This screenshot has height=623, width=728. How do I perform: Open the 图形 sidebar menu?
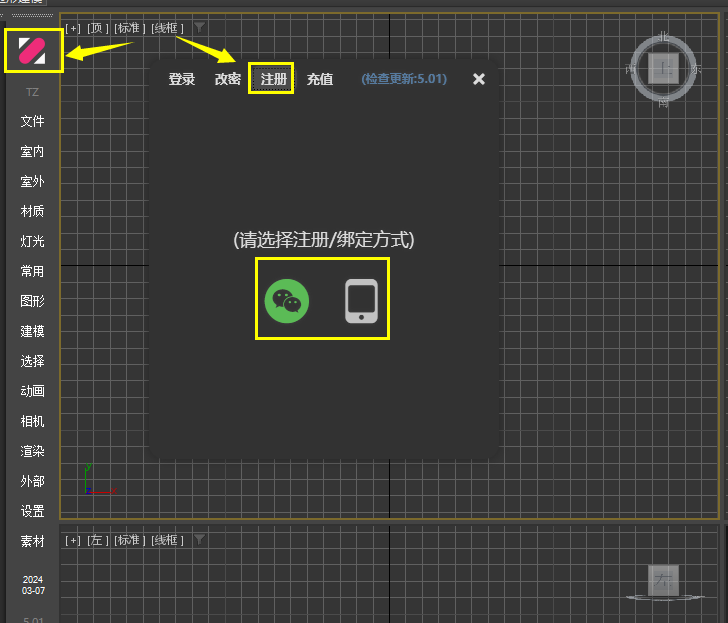tap(32, 301)
